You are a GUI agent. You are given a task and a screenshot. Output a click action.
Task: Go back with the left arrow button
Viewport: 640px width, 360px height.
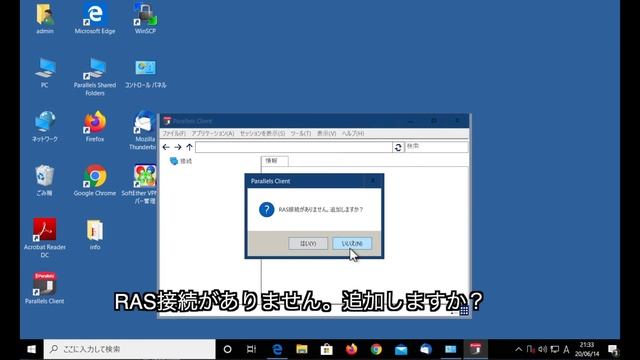click(x=166, y=147)
